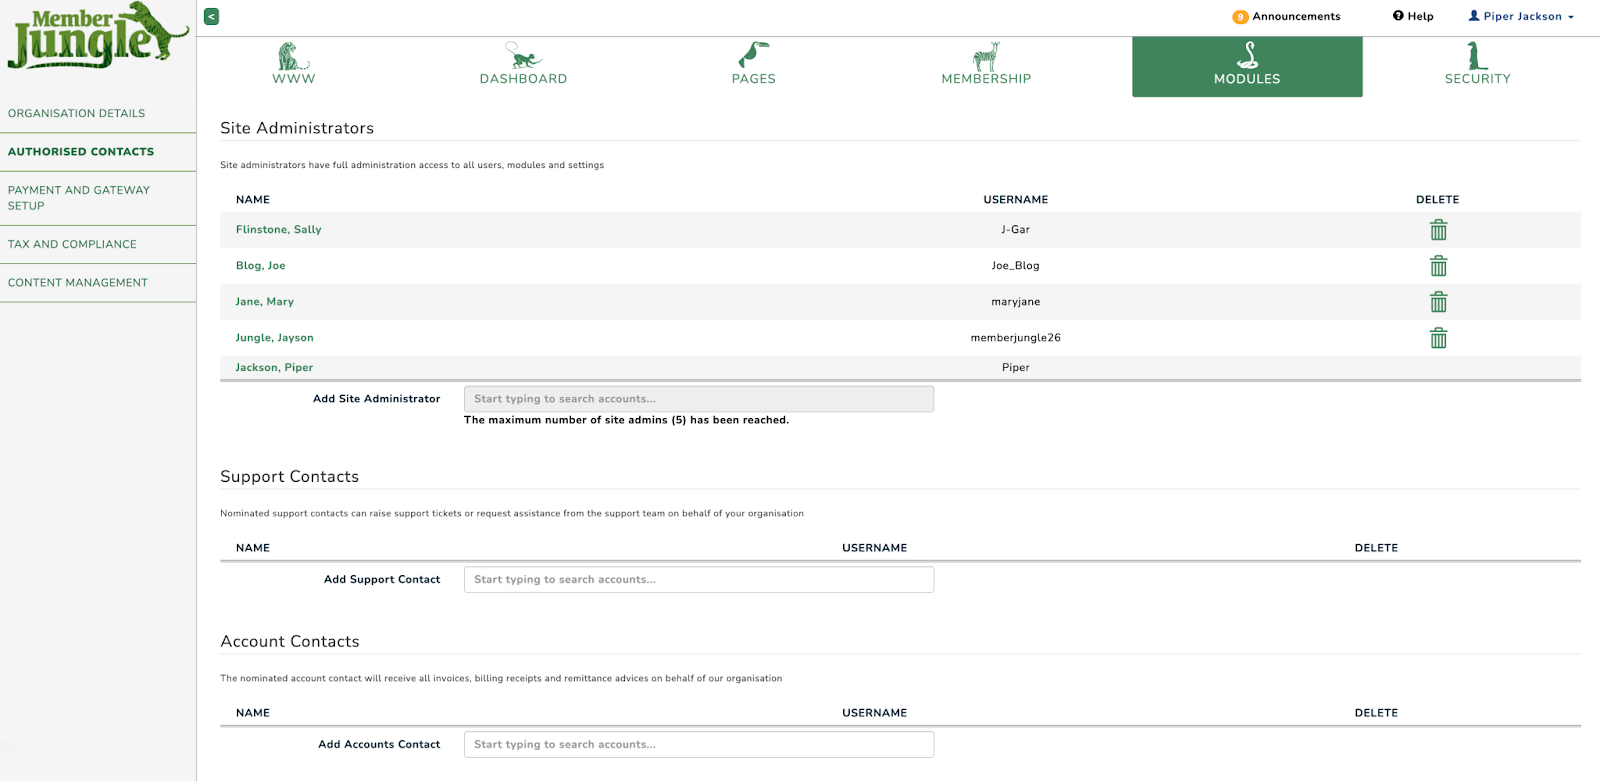Click the Add Support Contact search field

[x=698, y=580]
